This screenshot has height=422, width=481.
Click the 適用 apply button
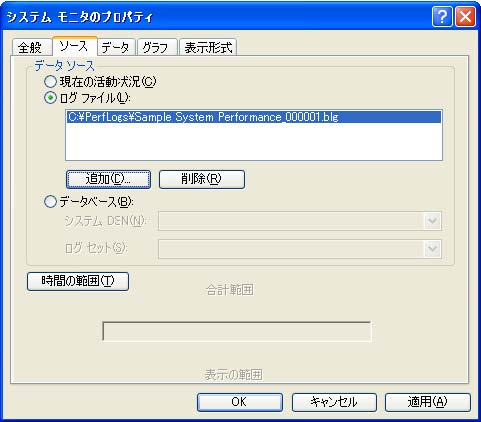click(428, 402)
